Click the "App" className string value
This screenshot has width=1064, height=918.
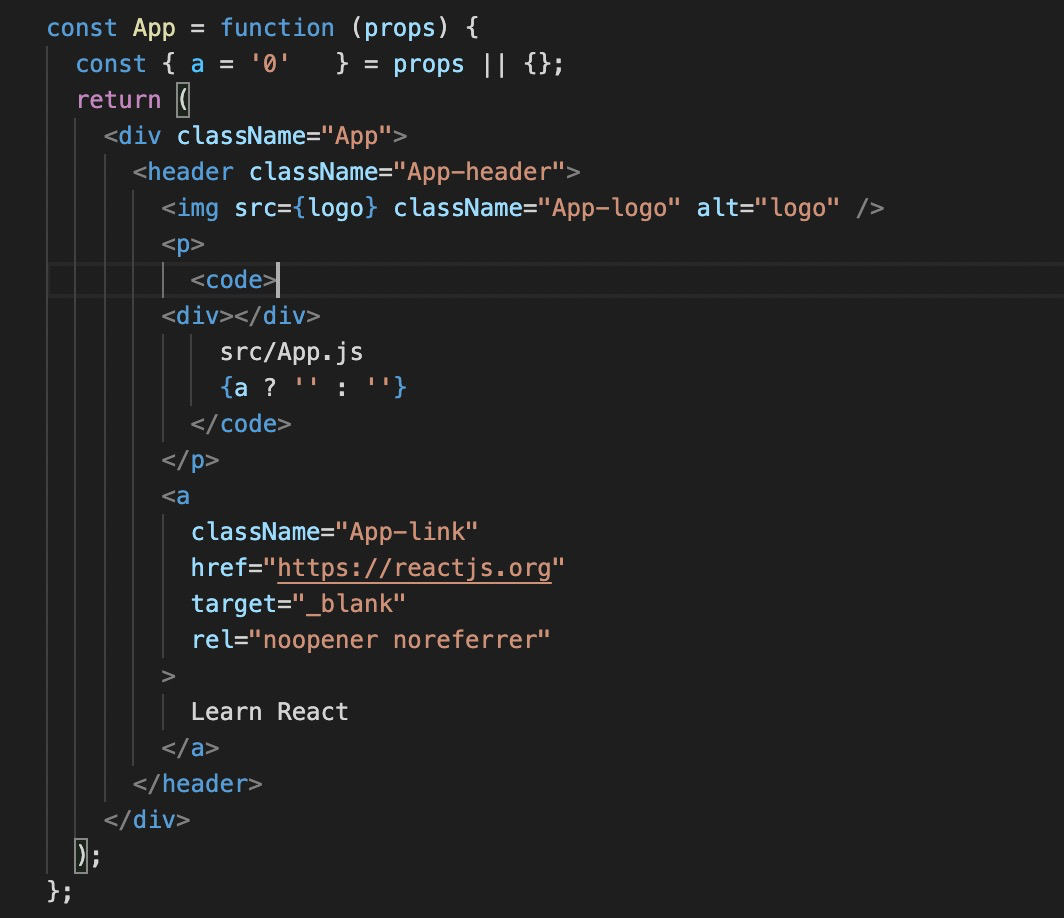[x=356, y=136]
